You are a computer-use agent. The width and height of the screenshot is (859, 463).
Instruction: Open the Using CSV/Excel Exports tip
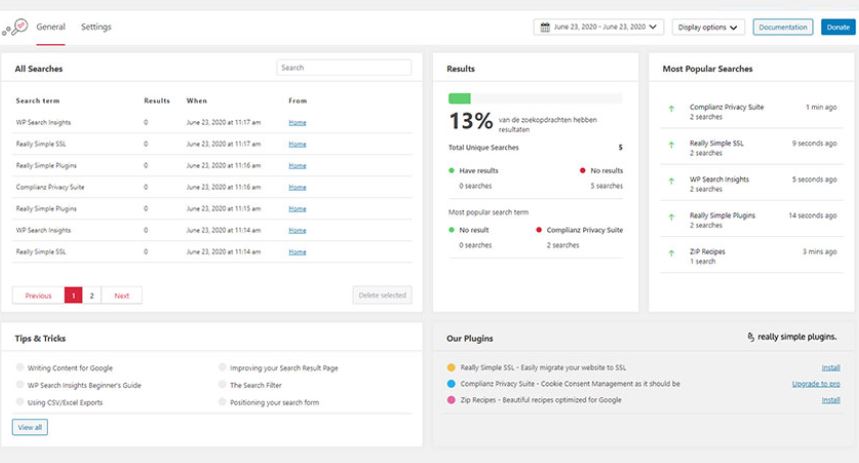(65, 402)
